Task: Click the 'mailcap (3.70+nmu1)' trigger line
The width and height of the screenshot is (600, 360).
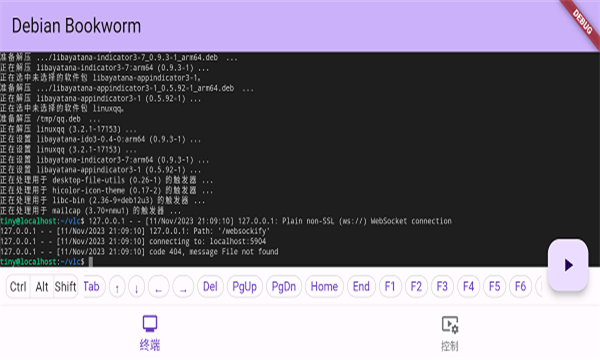Action: pos(90,211)
